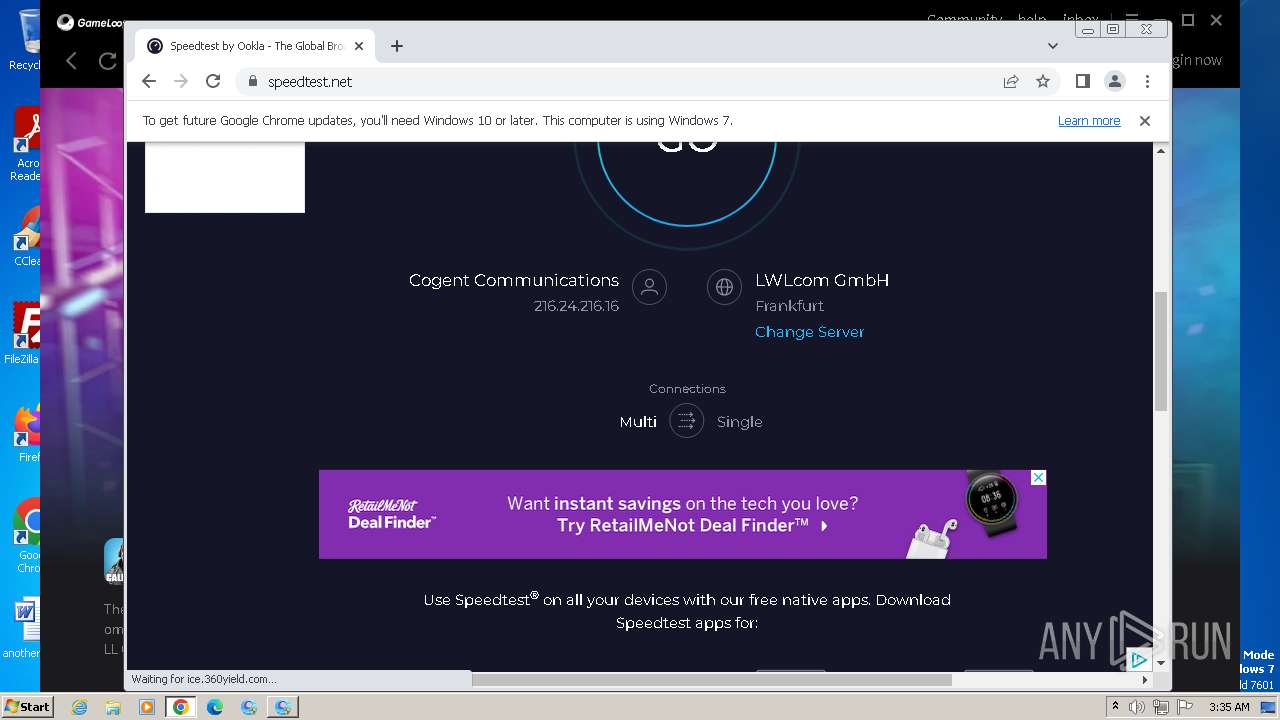Open GameLoop's hamburger menu

click(x=1132, y=19)
